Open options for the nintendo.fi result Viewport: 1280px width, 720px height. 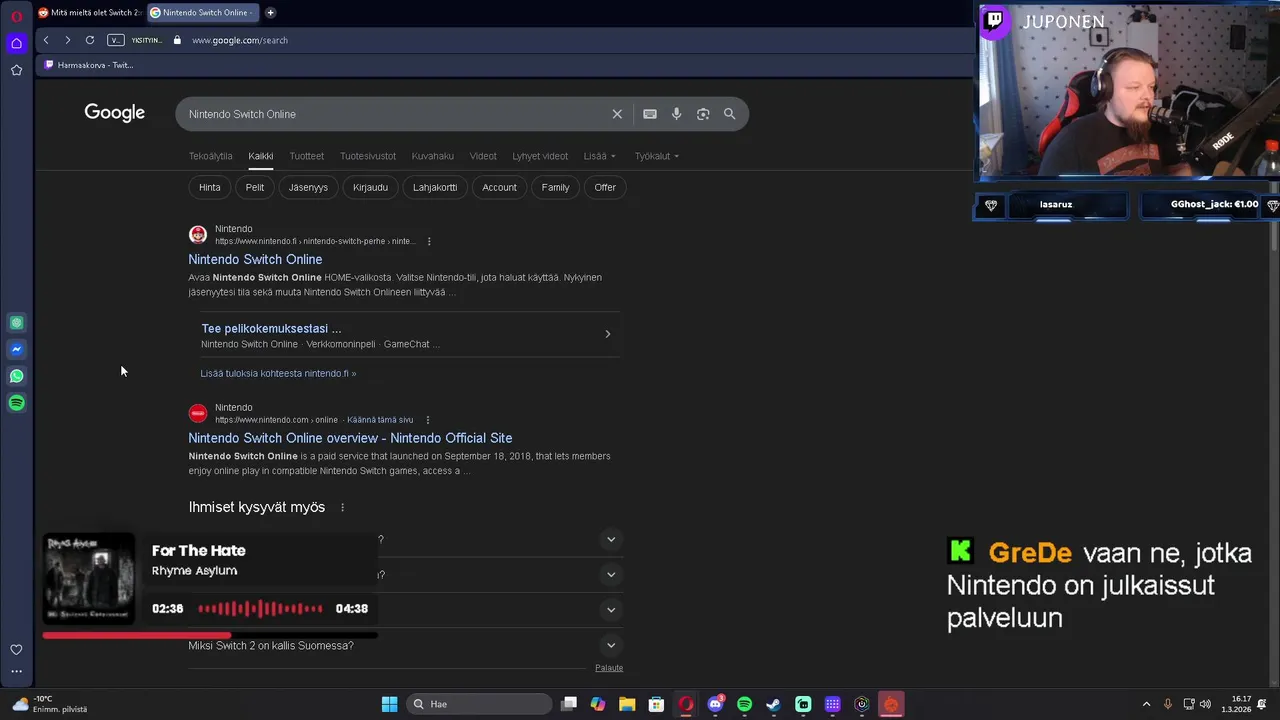pyautogui.click(x=429, y=241)
